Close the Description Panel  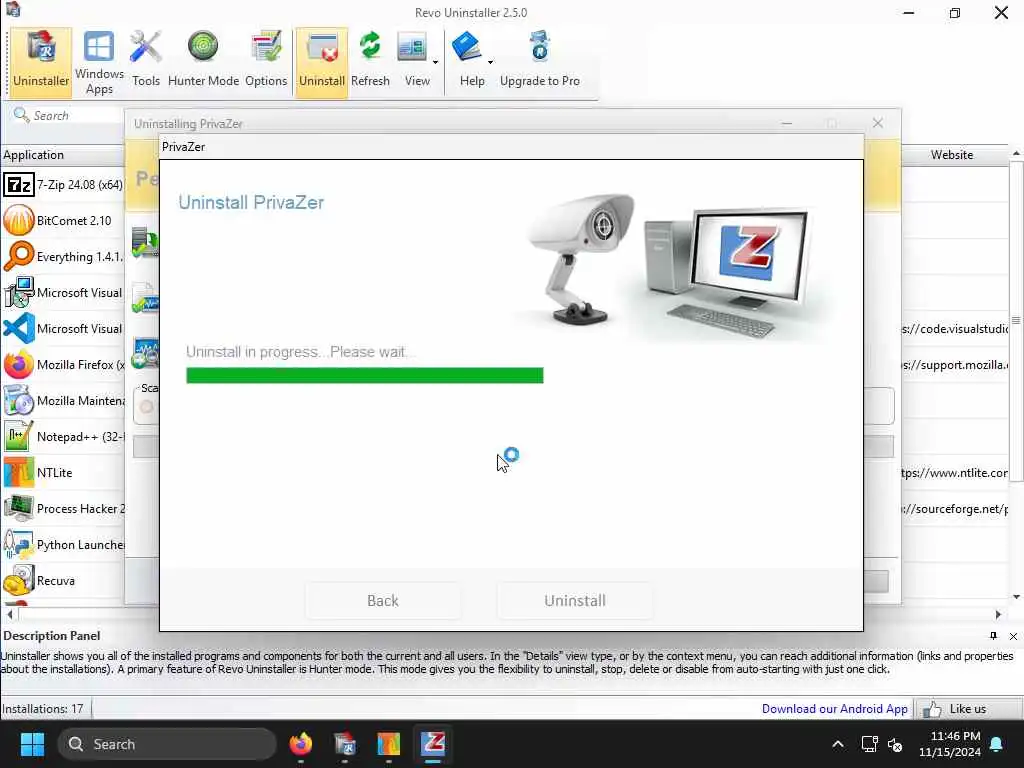pyautogui.click(x=1013, y=636)
